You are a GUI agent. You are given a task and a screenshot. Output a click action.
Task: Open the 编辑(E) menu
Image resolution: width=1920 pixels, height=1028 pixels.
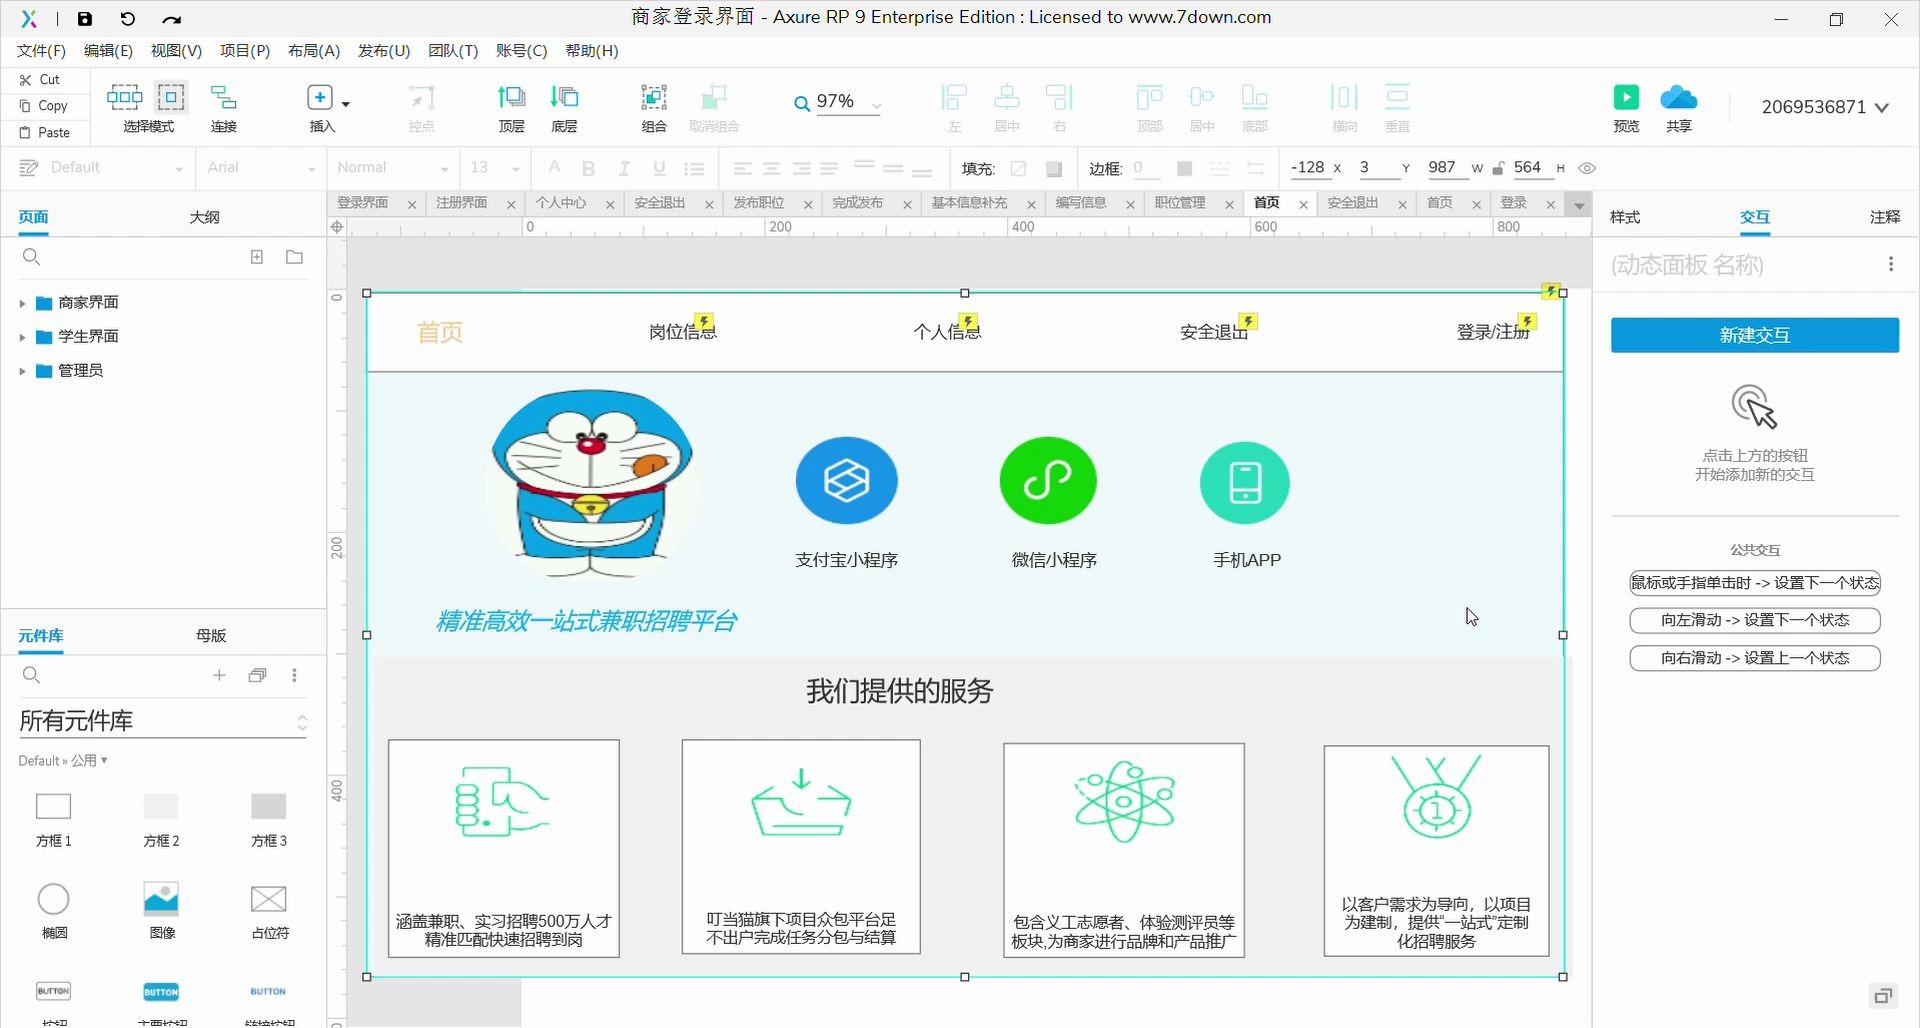pos(108,51)
